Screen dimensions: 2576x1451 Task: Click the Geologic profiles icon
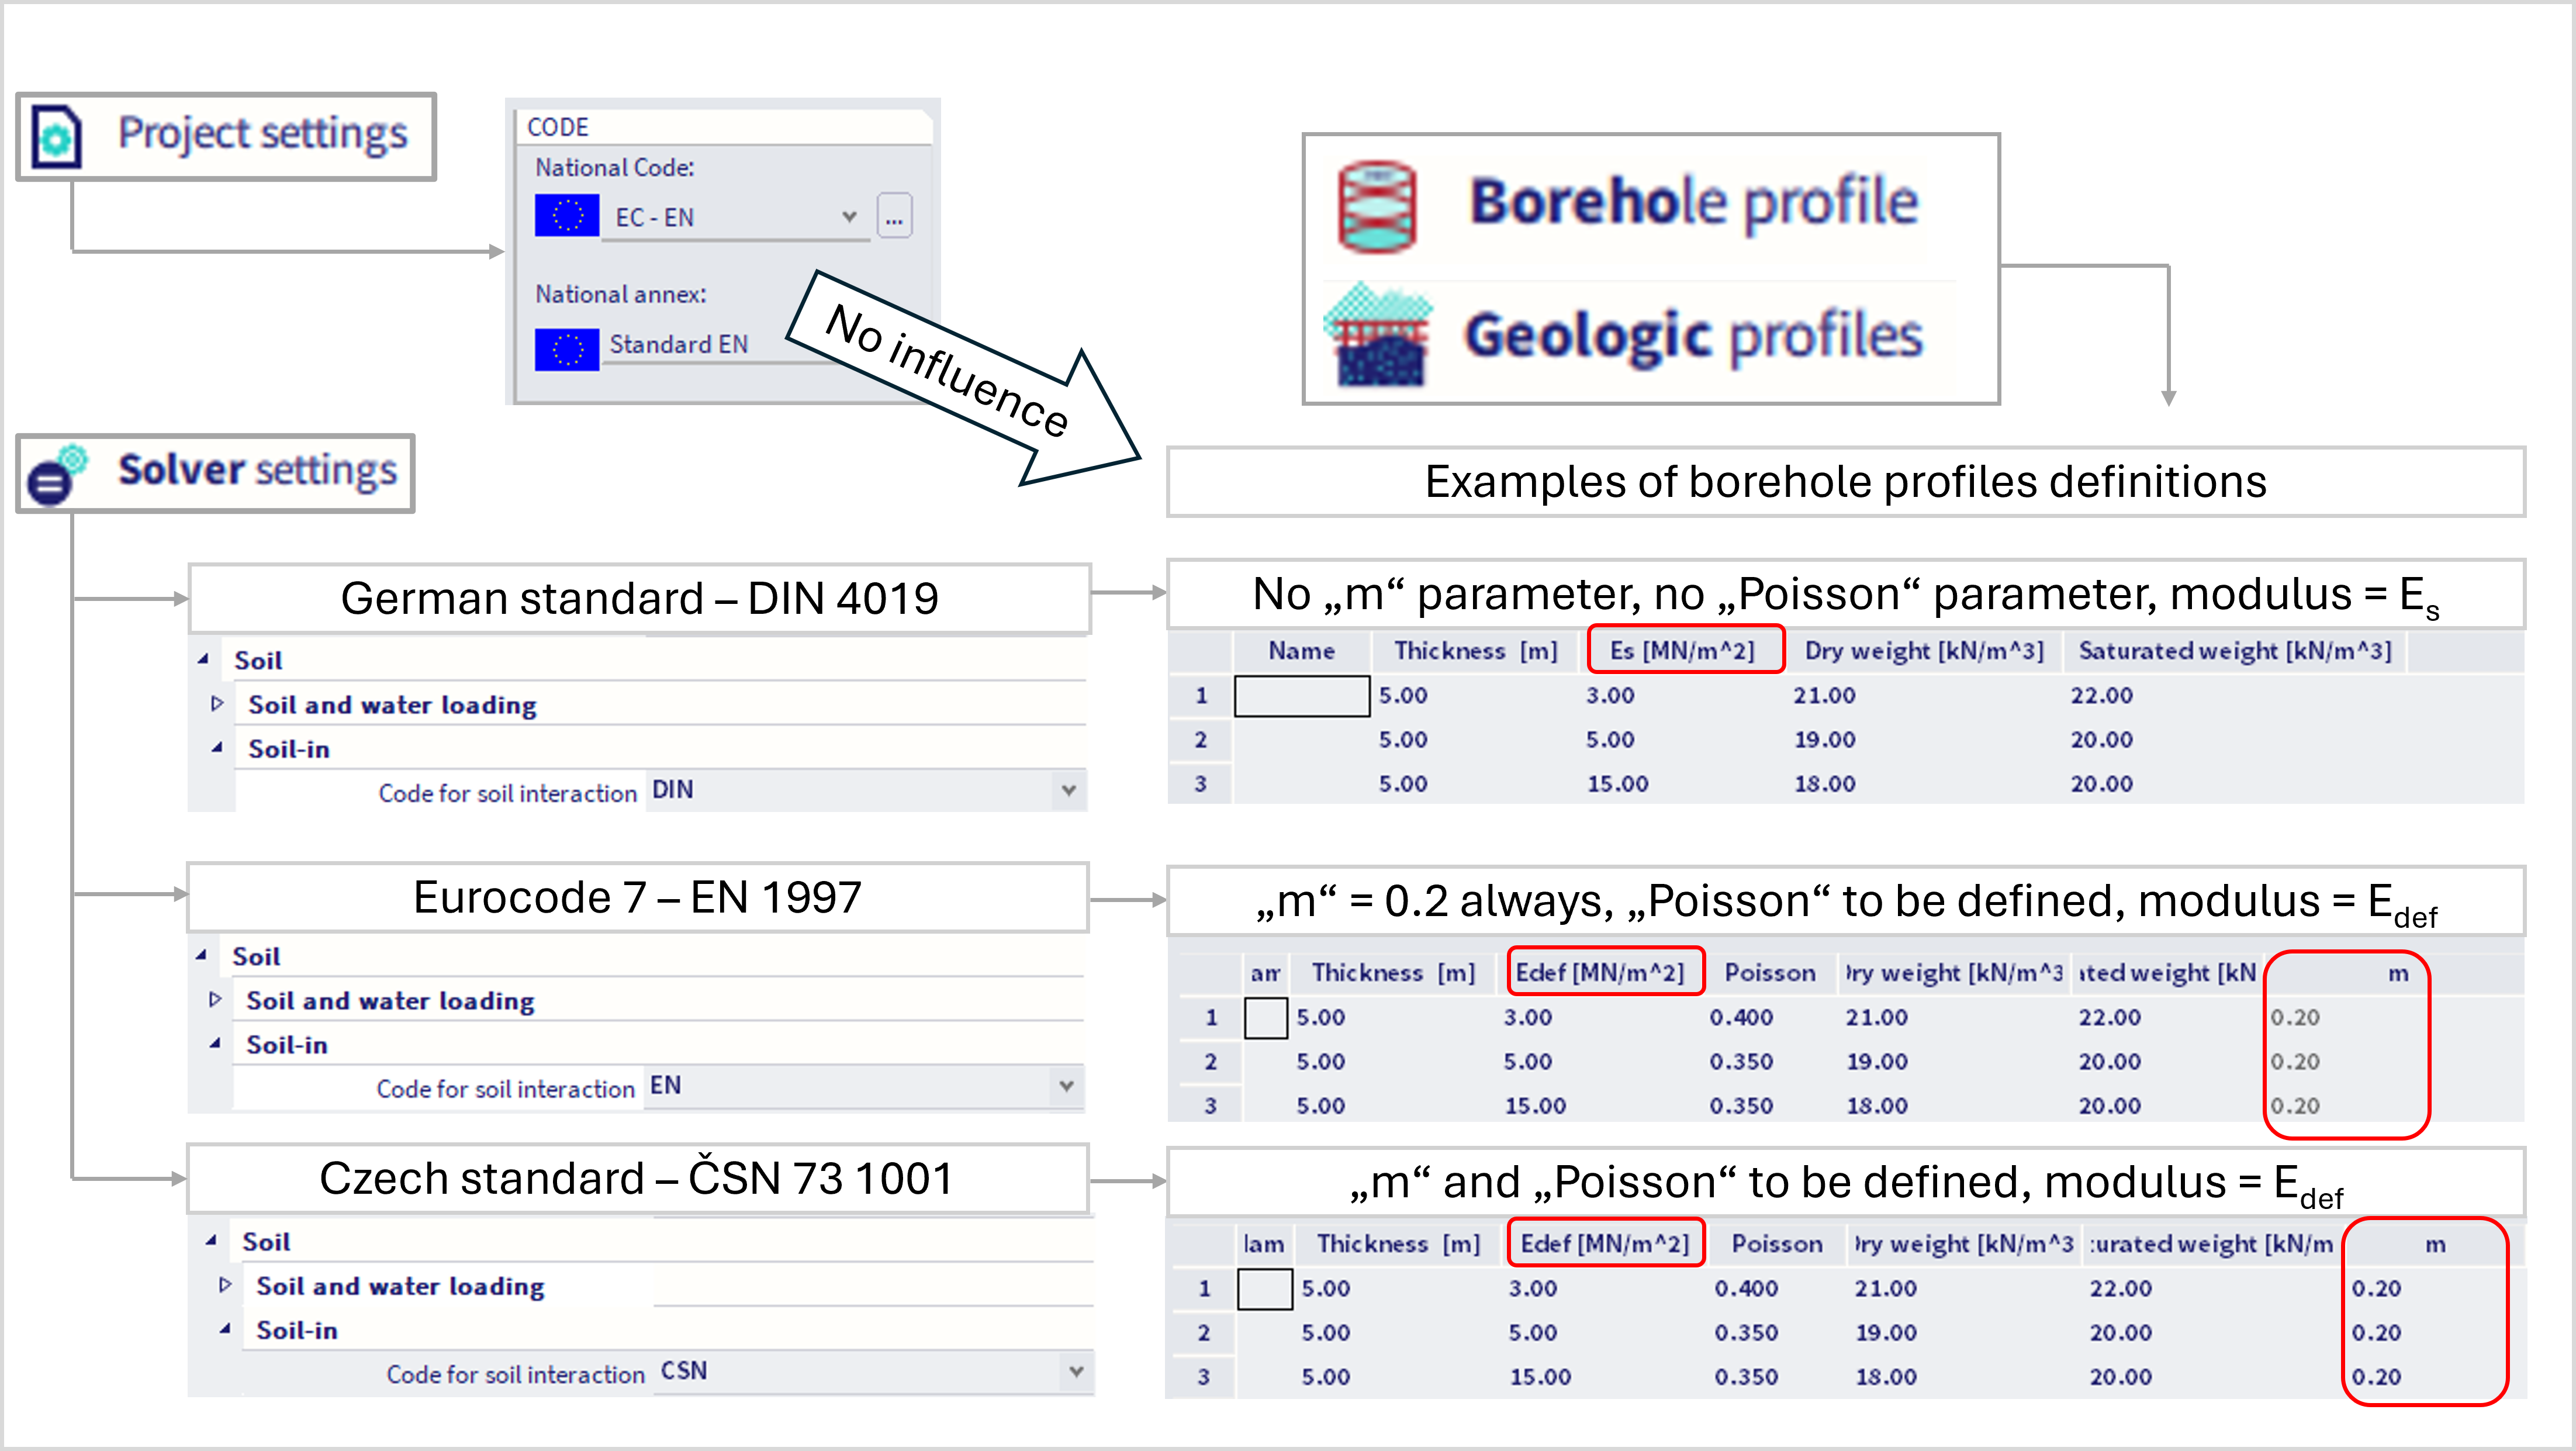click(1378, 336)
